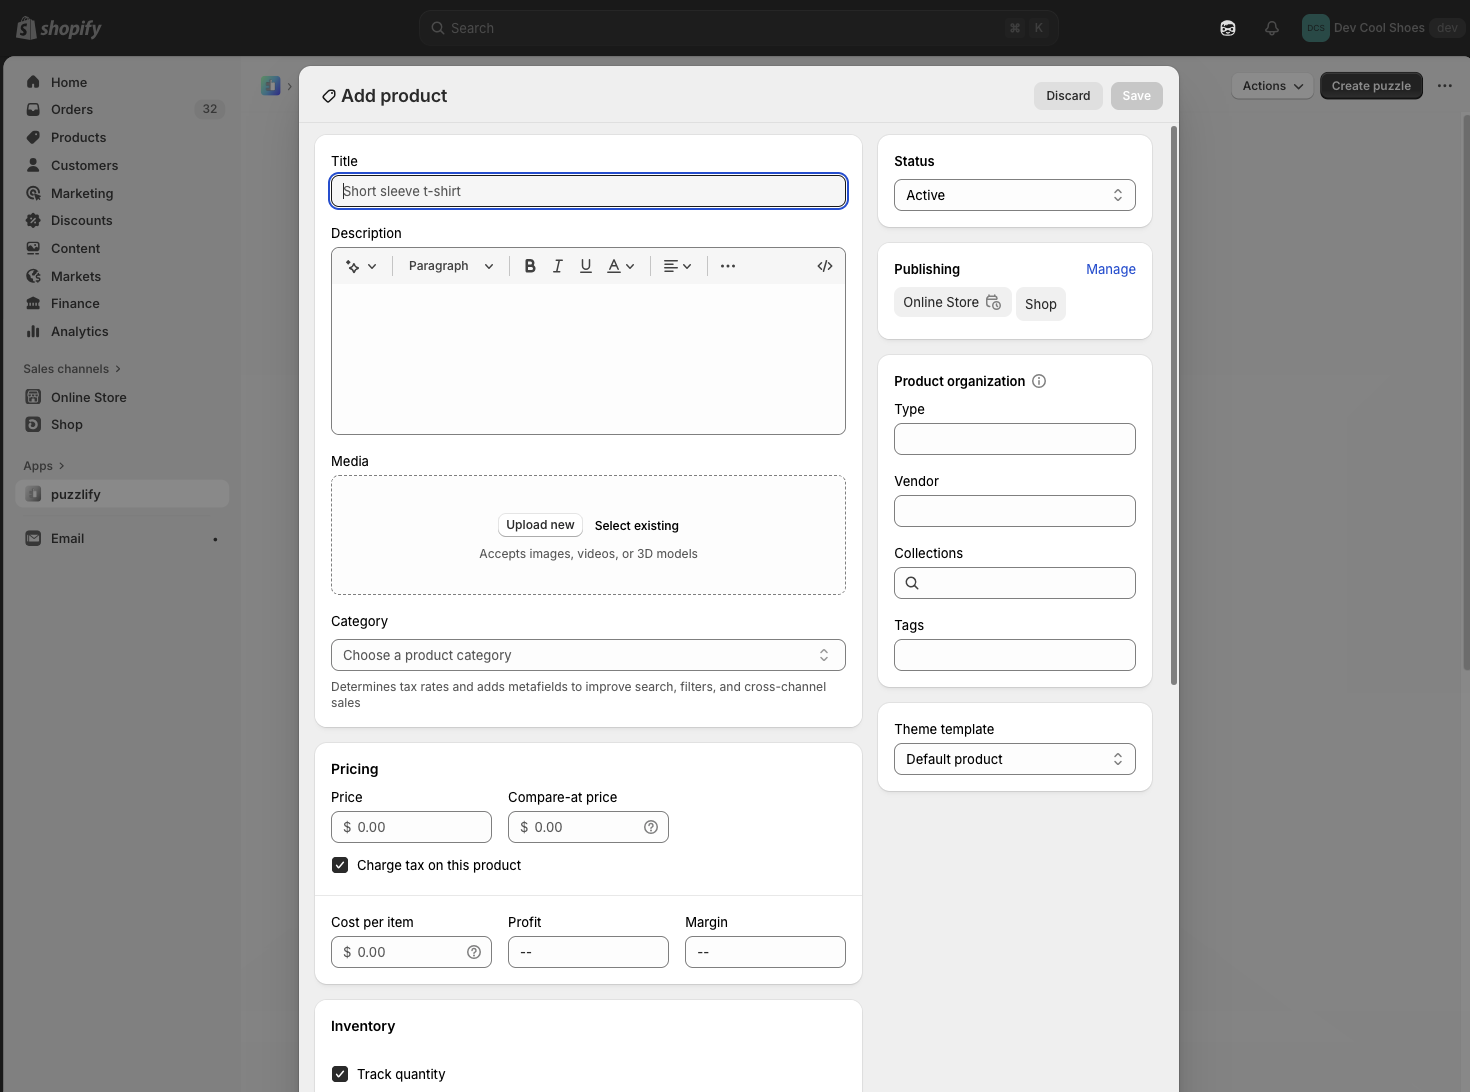The height and width of the screenshot is (1092, 1470).
Task: Click the top Search bar
Action: pyautogui.click(x=739, y=28)
